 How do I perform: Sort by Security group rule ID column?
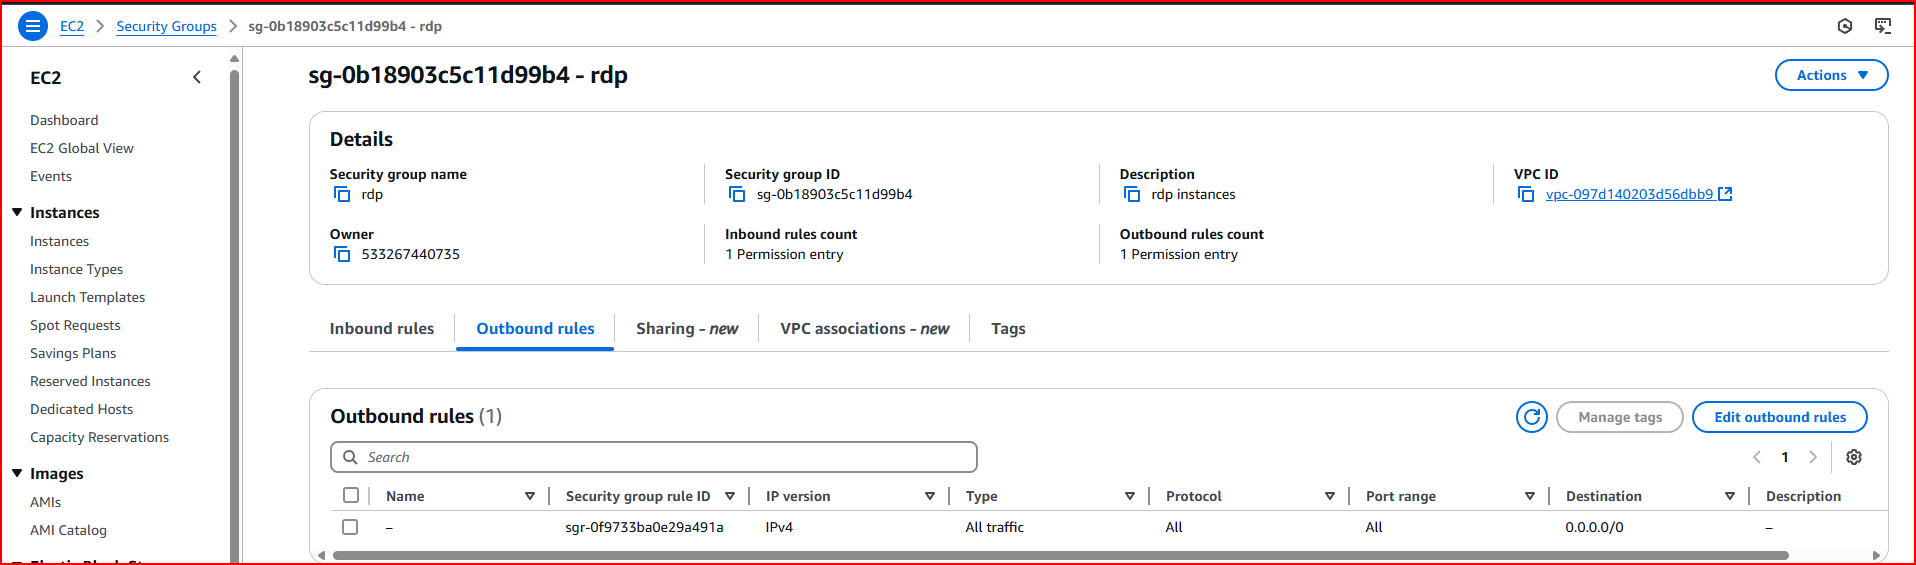point(730,496)
